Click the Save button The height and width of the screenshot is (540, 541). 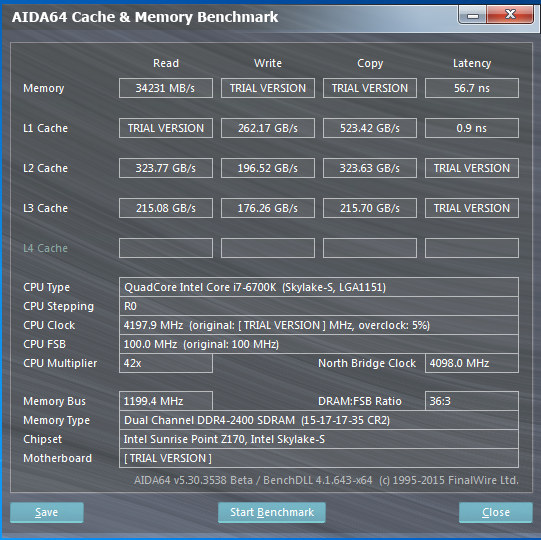point(47,512)
